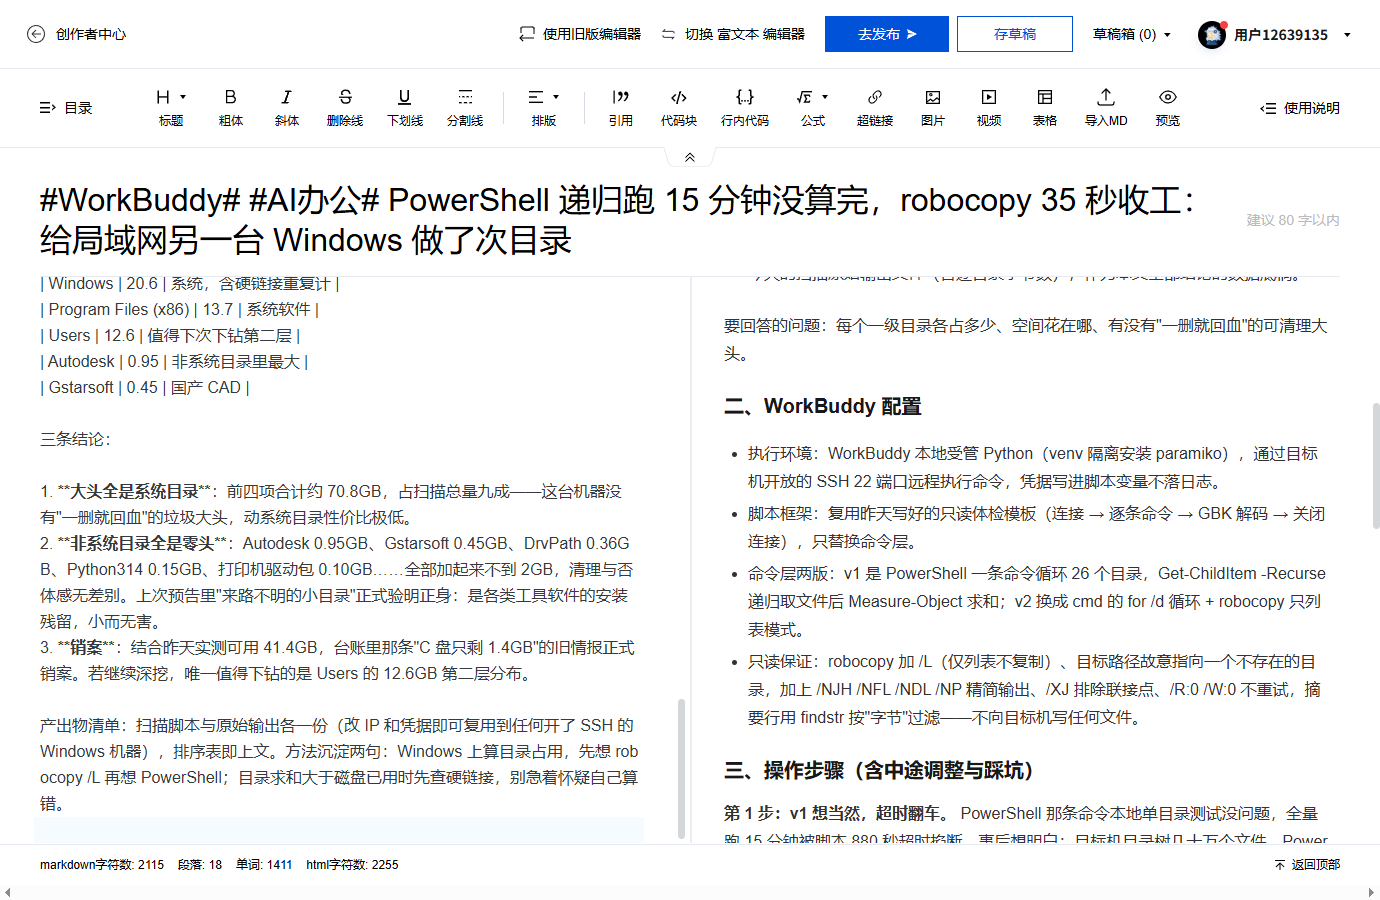Click the user avatar picture
This screenshot has width=1380, height=900.
pyautogui.click(x=1212, y=35)
